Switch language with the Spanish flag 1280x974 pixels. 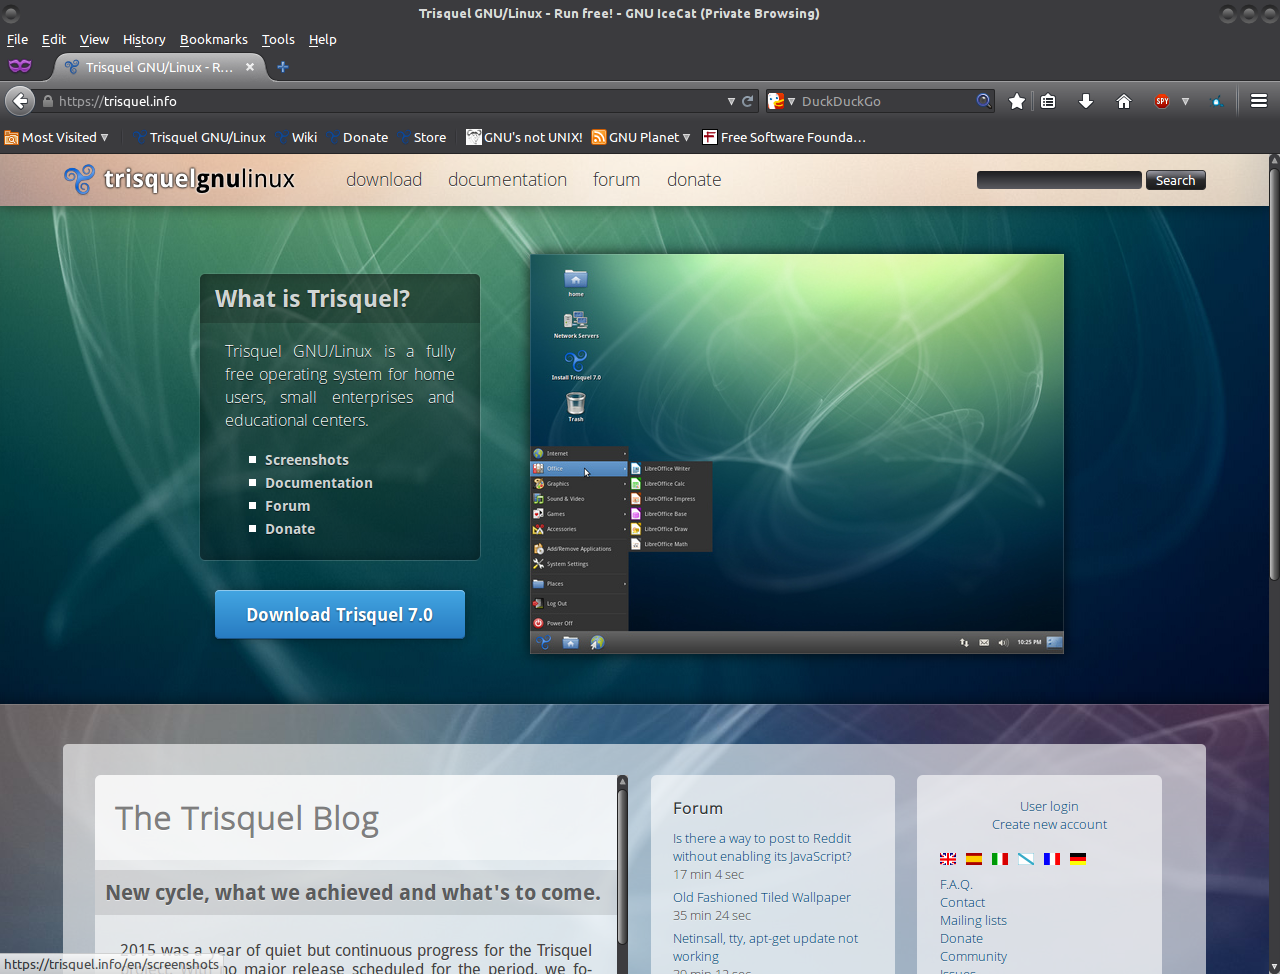coord(974,858)
